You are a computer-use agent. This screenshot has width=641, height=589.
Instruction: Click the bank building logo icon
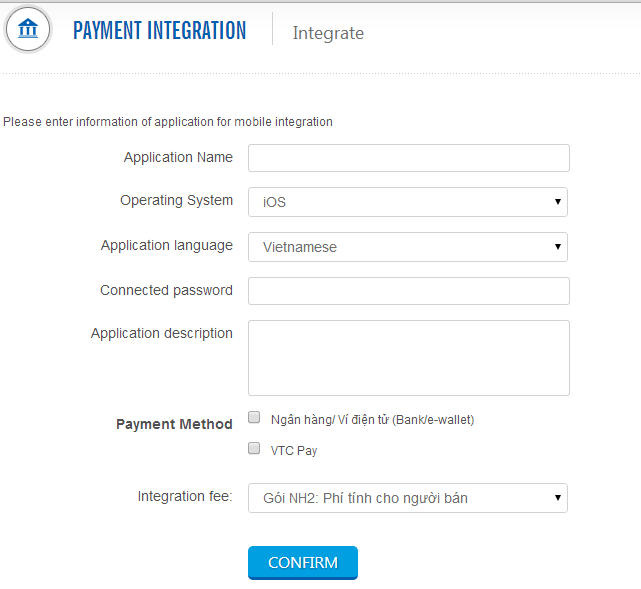(28, 29)
